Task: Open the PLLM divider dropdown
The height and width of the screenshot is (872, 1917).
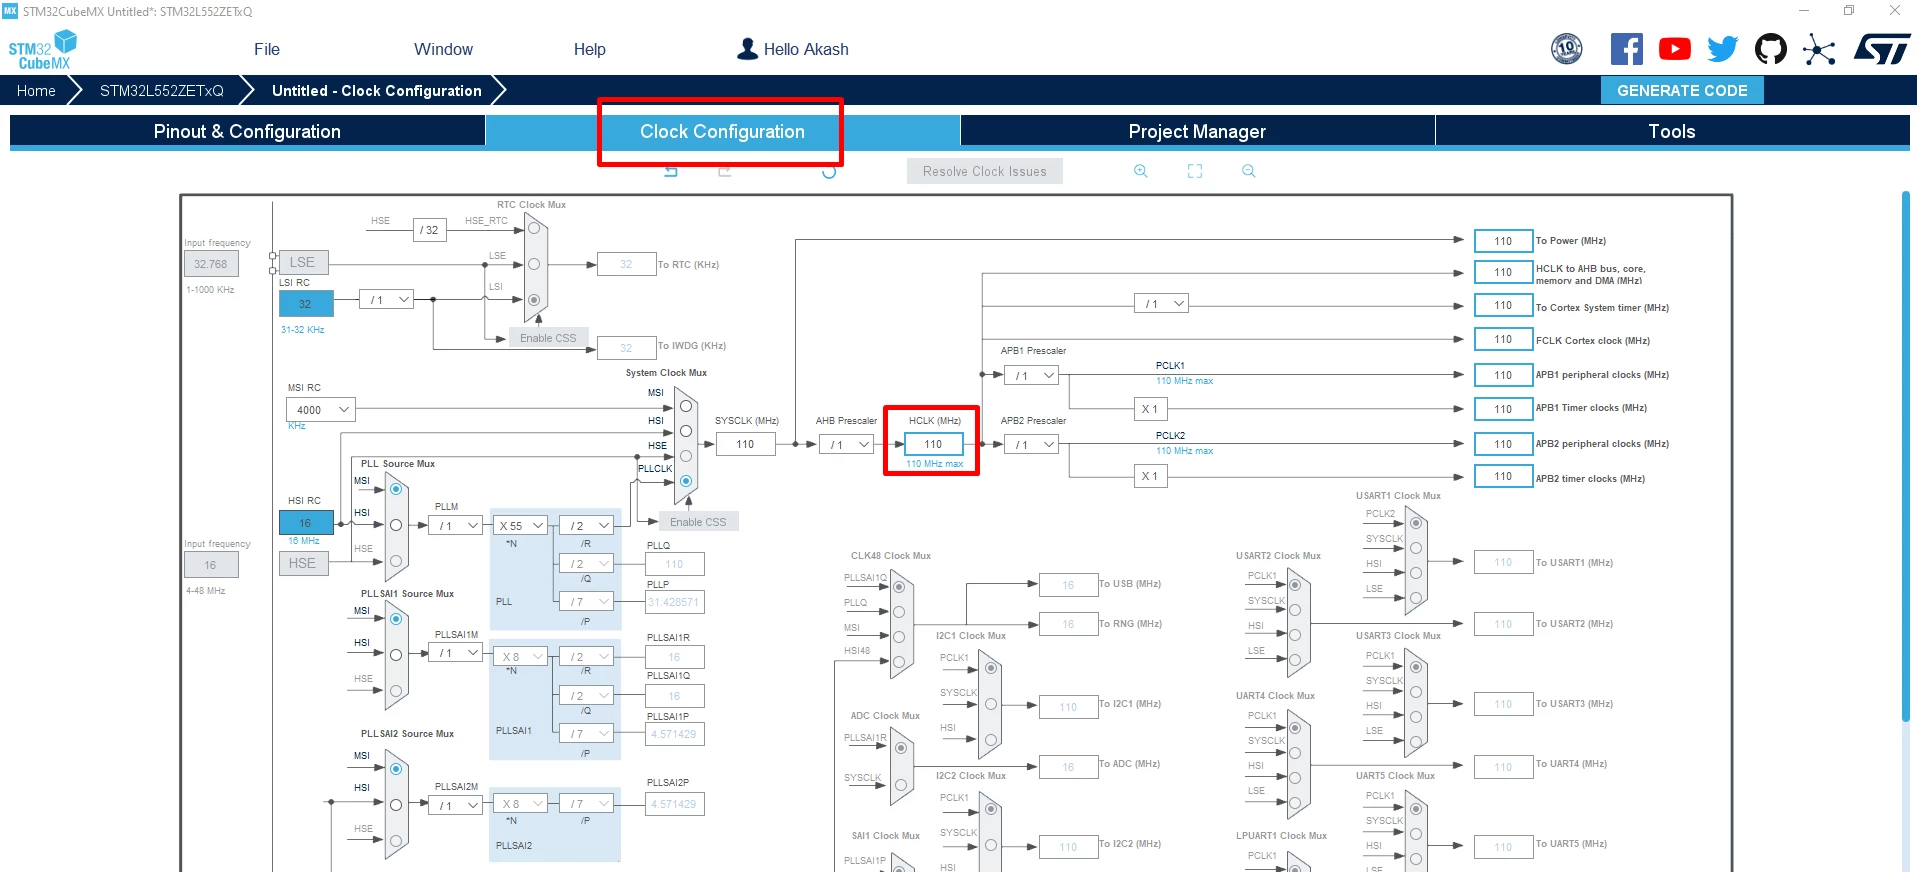Action: click(x=457, y=526)
